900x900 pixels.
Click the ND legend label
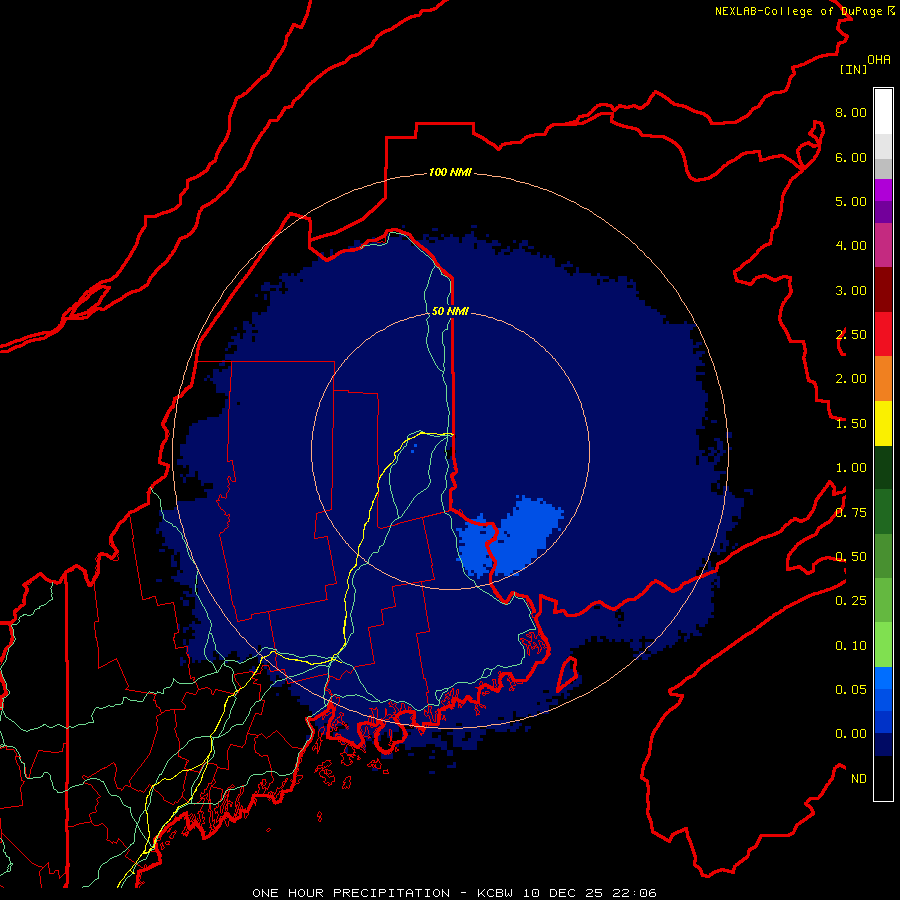pyautogui.click(x=859, y=779)
